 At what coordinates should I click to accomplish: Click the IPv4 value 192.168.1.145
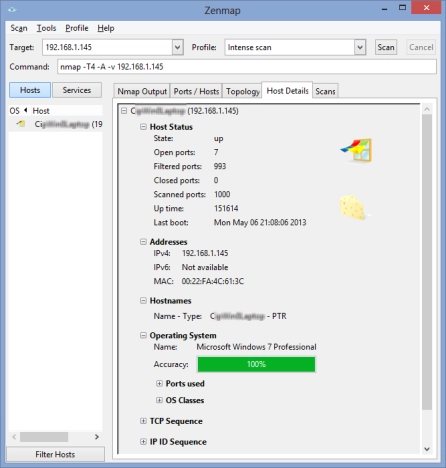pos(205,253)
